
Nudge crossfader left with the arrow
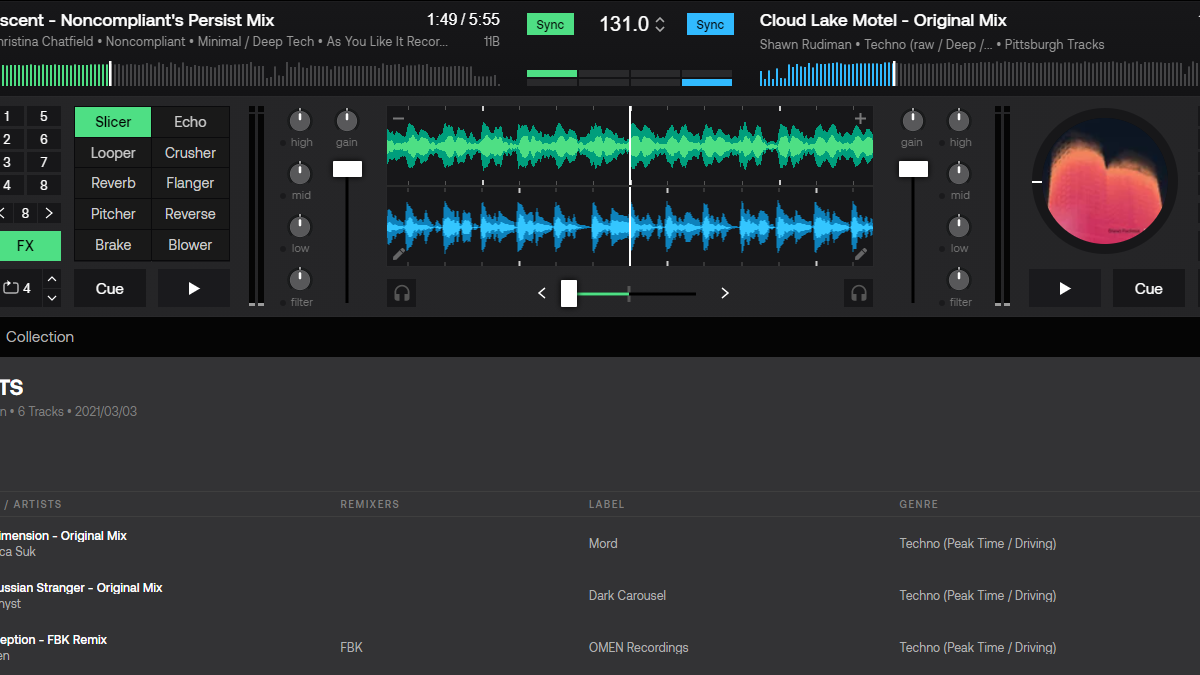click(x=542, y=293)
